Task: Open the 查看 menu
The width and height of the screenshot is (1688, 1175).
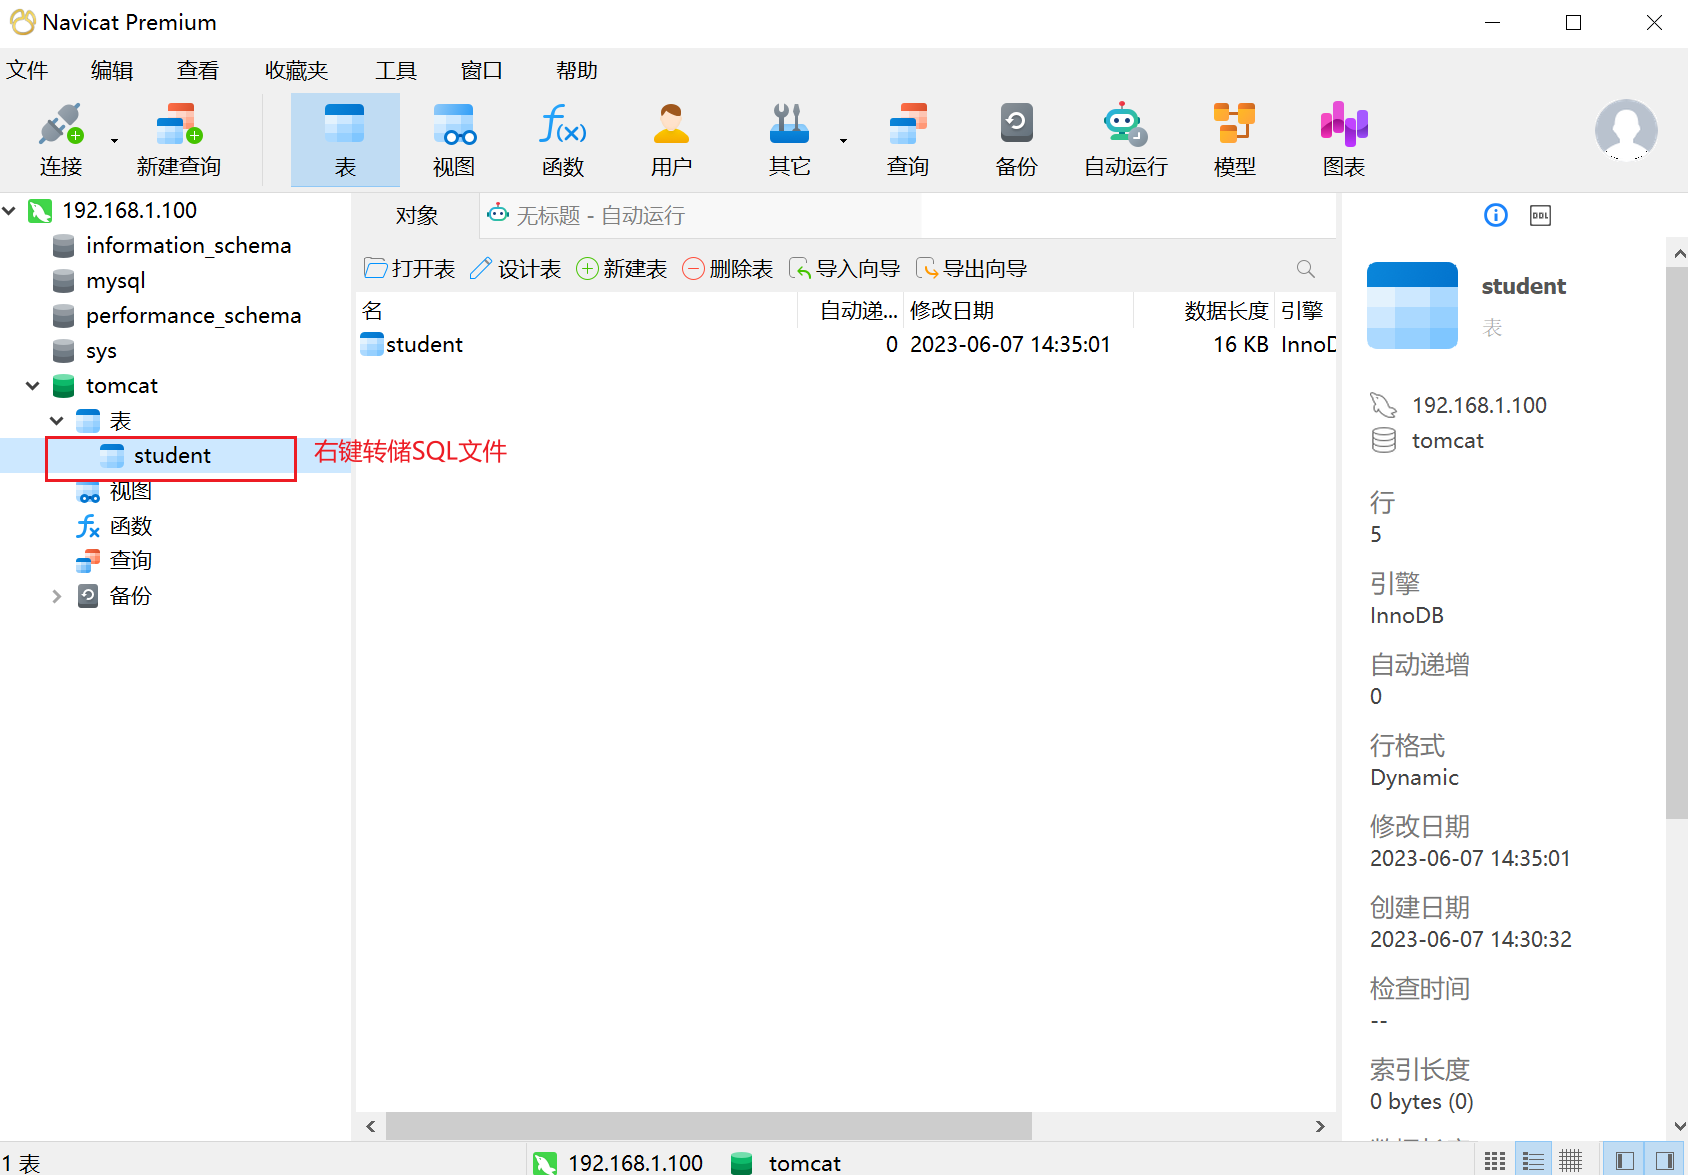Action: pyautogui.click(x=198, y=70)
